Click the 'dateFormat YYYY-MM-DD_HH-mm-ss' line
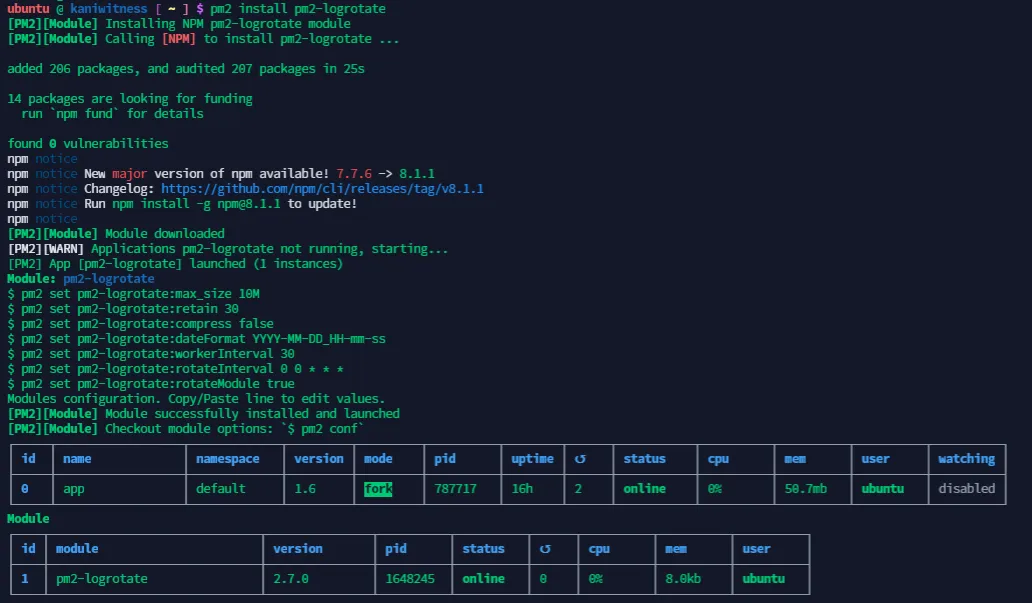The height and width of the screenshot is (603, 1032). [x=196, y=339]
